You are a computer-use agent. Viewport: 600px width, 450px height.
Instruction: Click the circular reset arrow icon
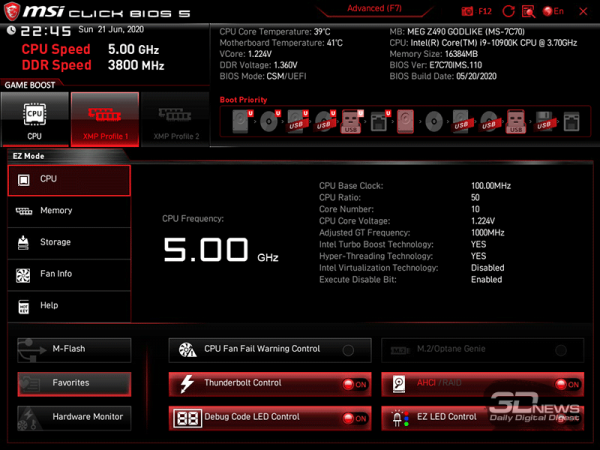coord(510,11)
